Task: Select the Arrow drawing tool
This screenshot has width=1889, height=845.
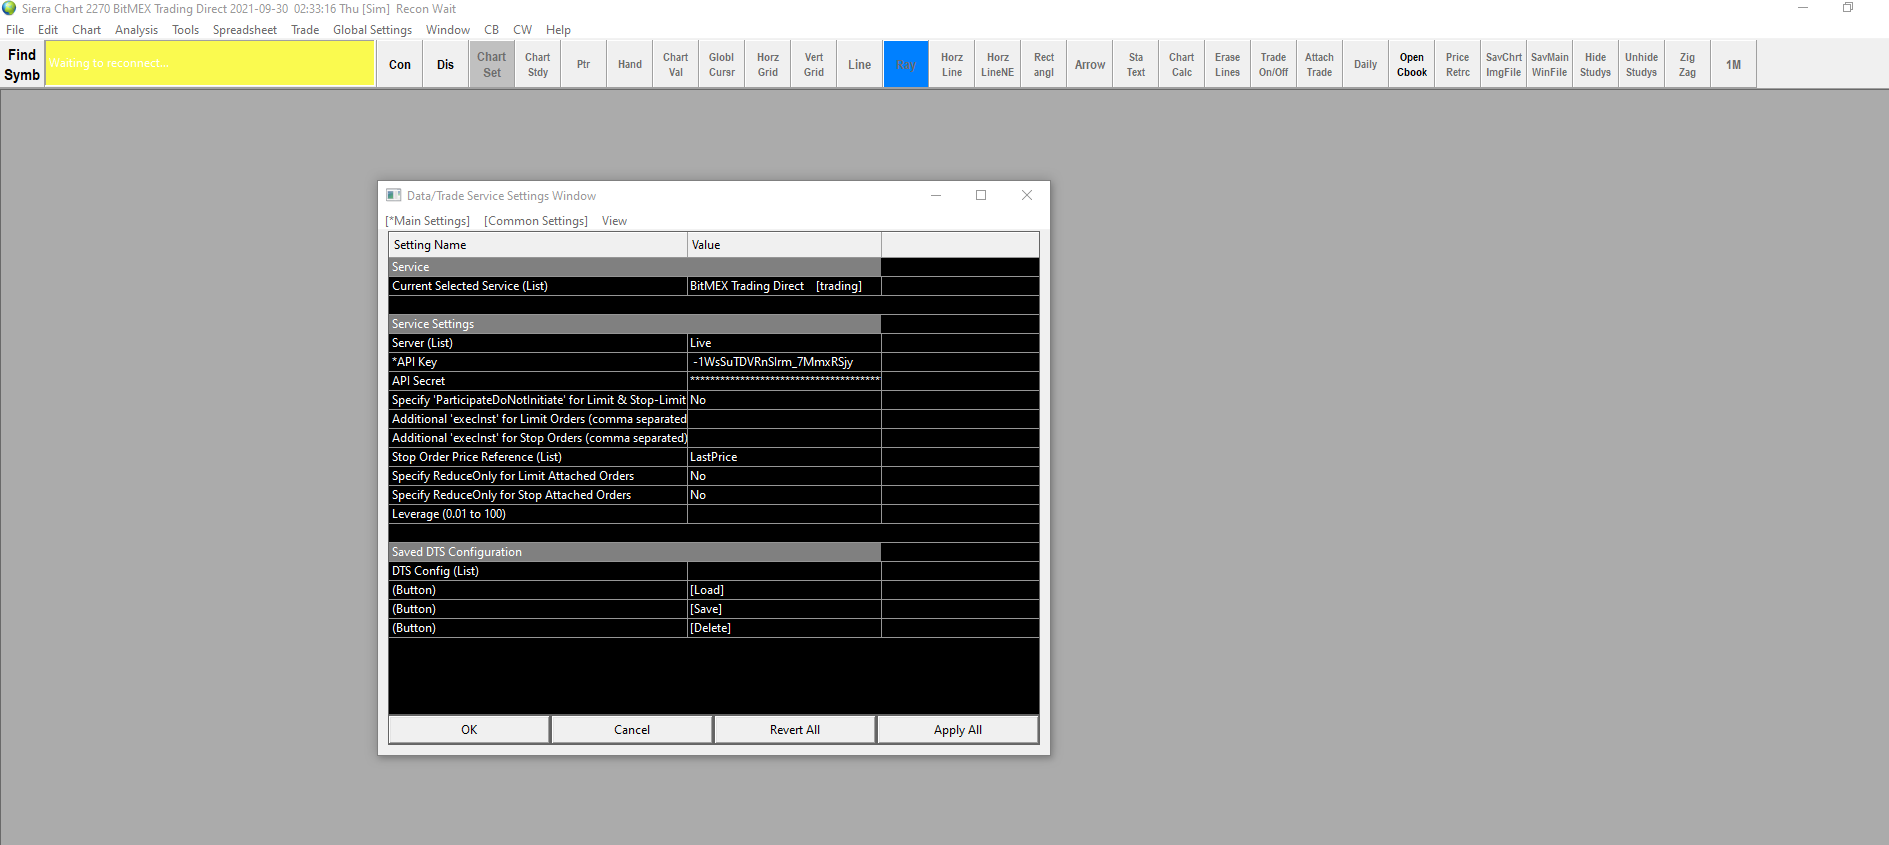Action: point(1089,64)
